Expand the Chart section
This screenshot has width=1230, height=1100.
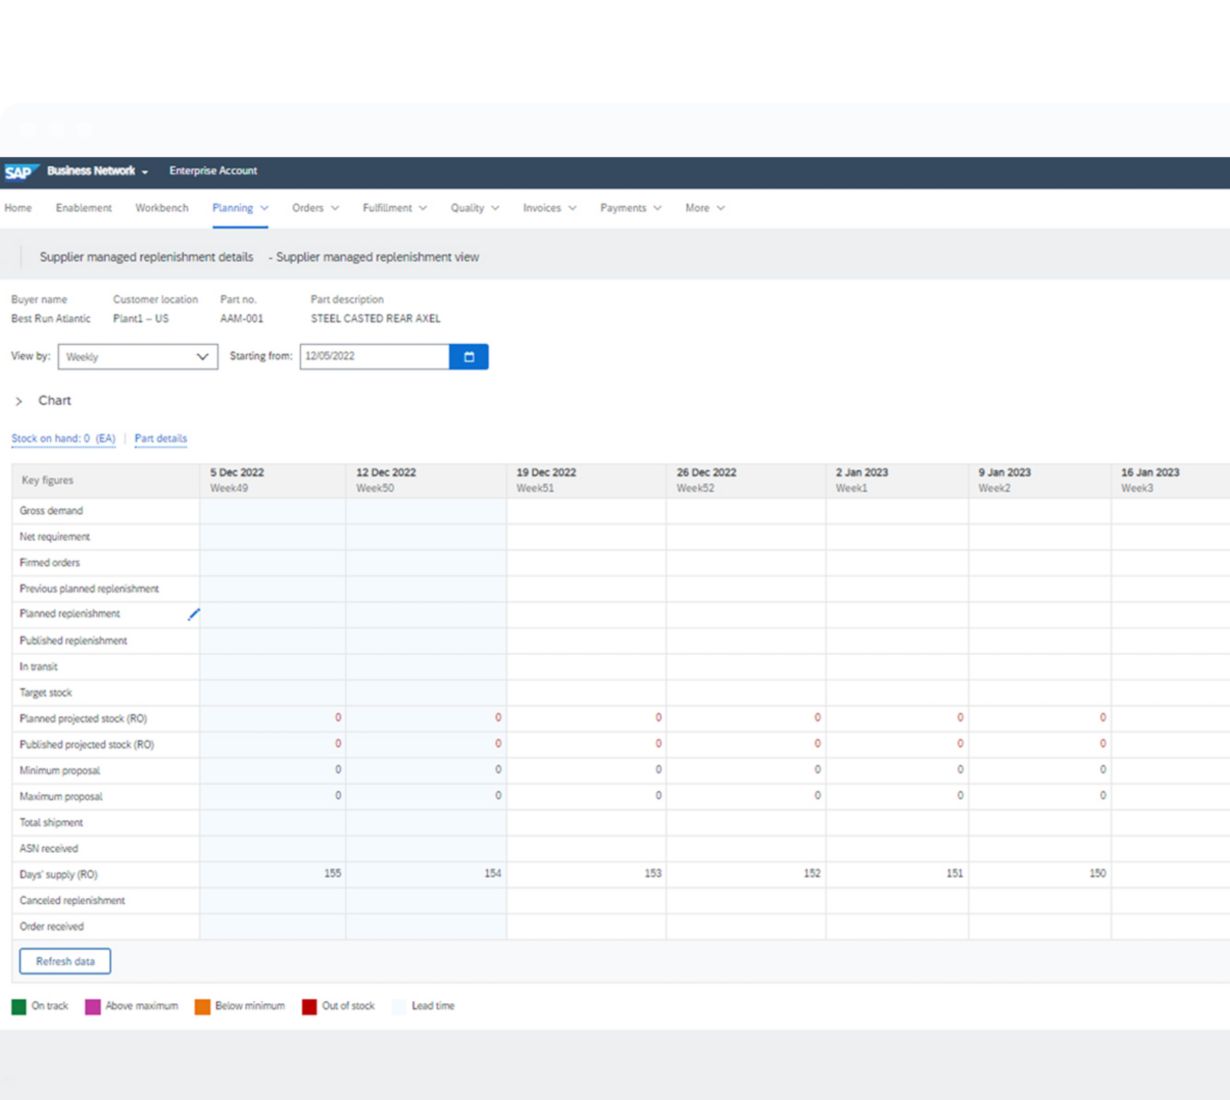(19, 401)
